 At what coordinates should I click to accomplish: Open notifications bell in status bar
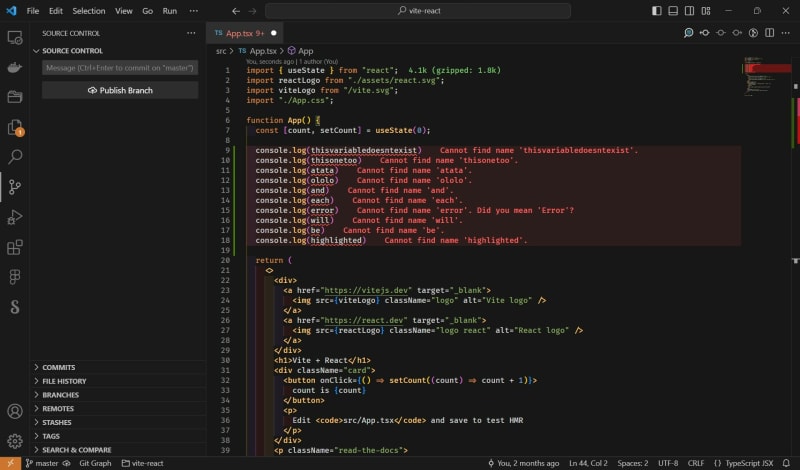tap(786, 463)
